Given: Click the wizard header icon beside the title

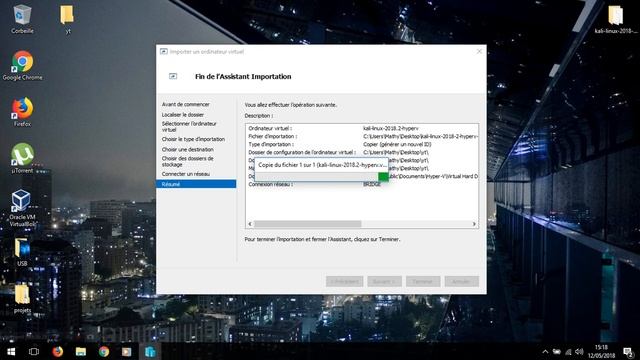Looking at the screenshot, I should [173, 76].
